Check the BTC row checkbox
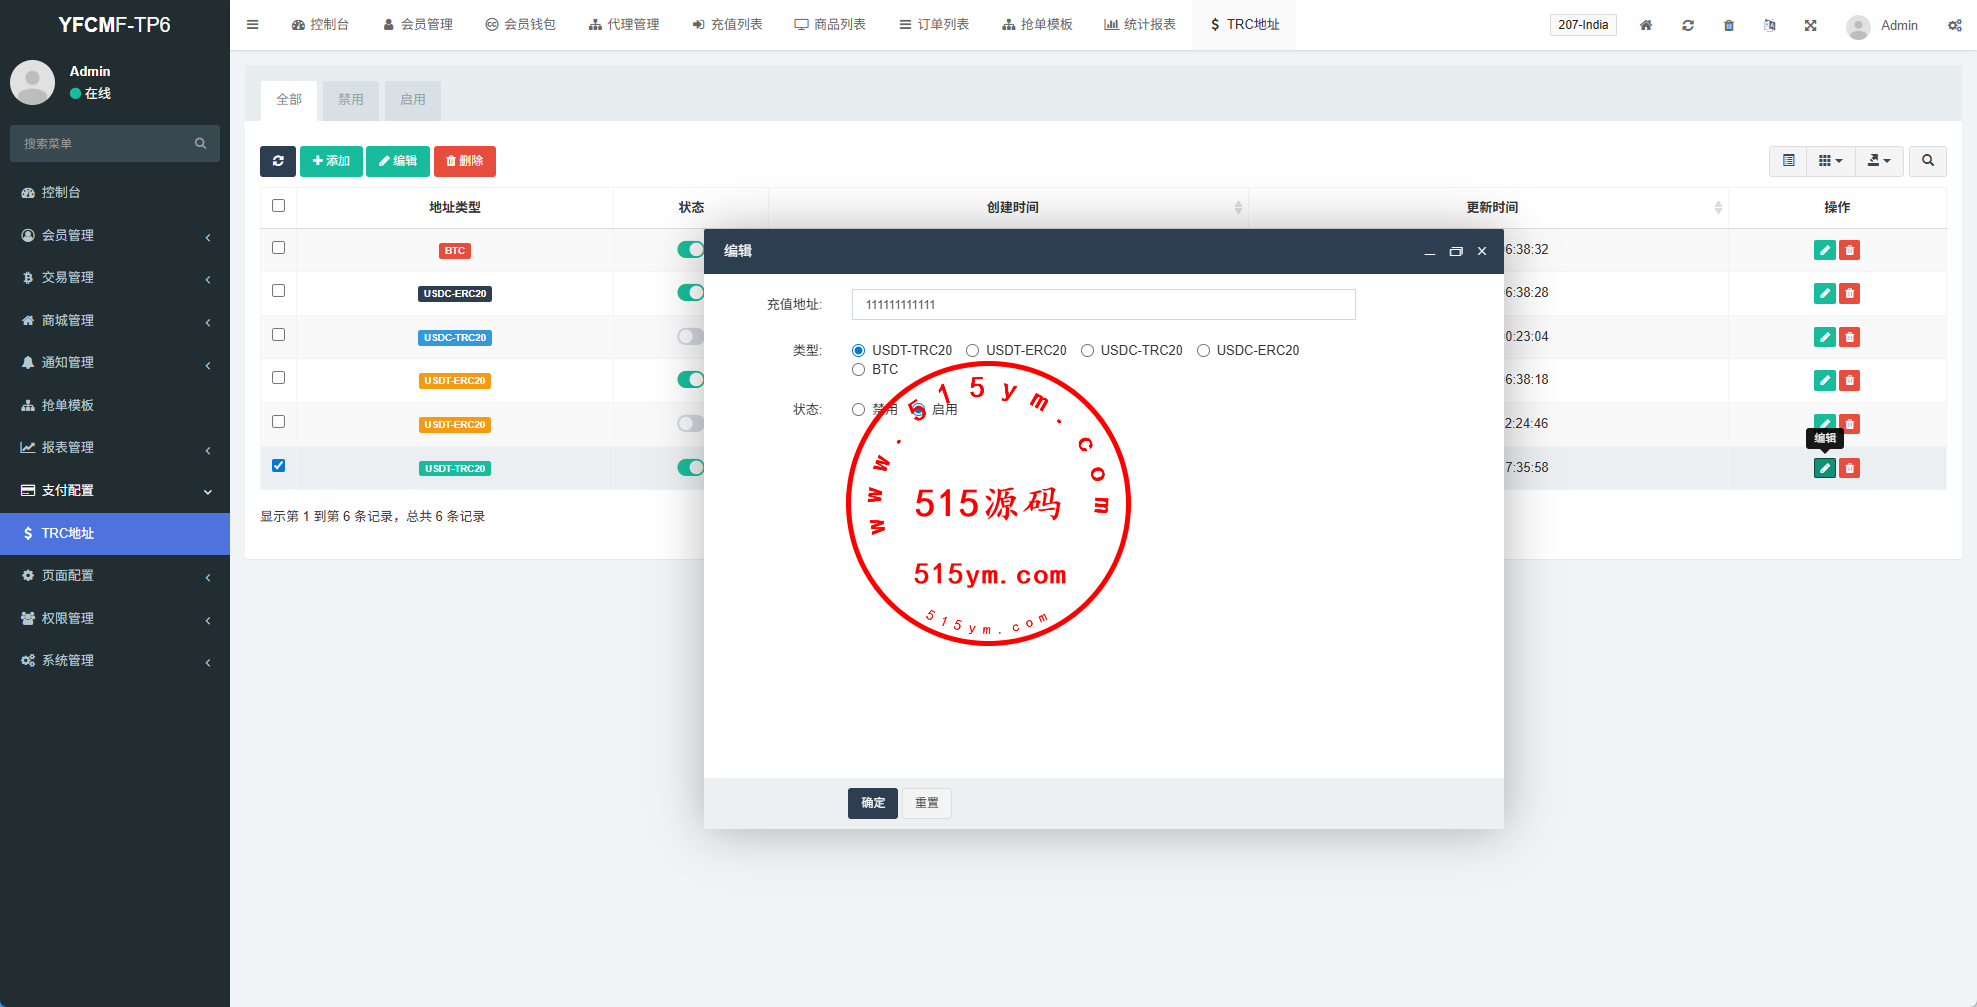 pyautogui.click(x=278, y=248)
